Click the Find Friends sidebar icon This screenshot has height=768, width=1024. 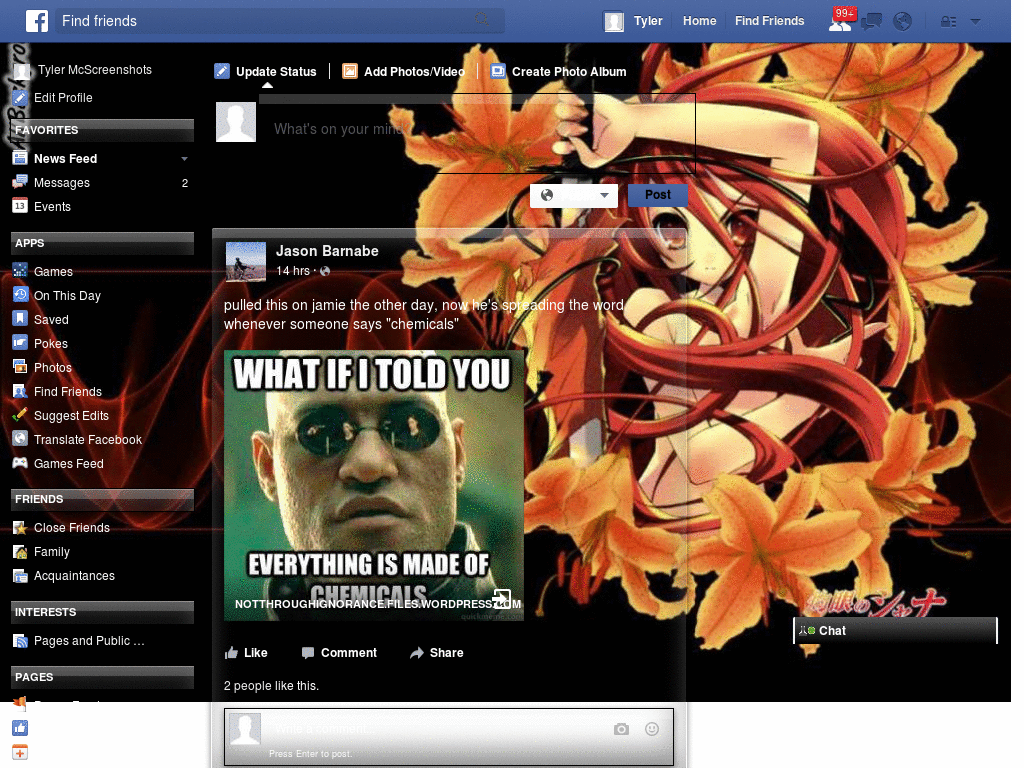coord(20,391)
